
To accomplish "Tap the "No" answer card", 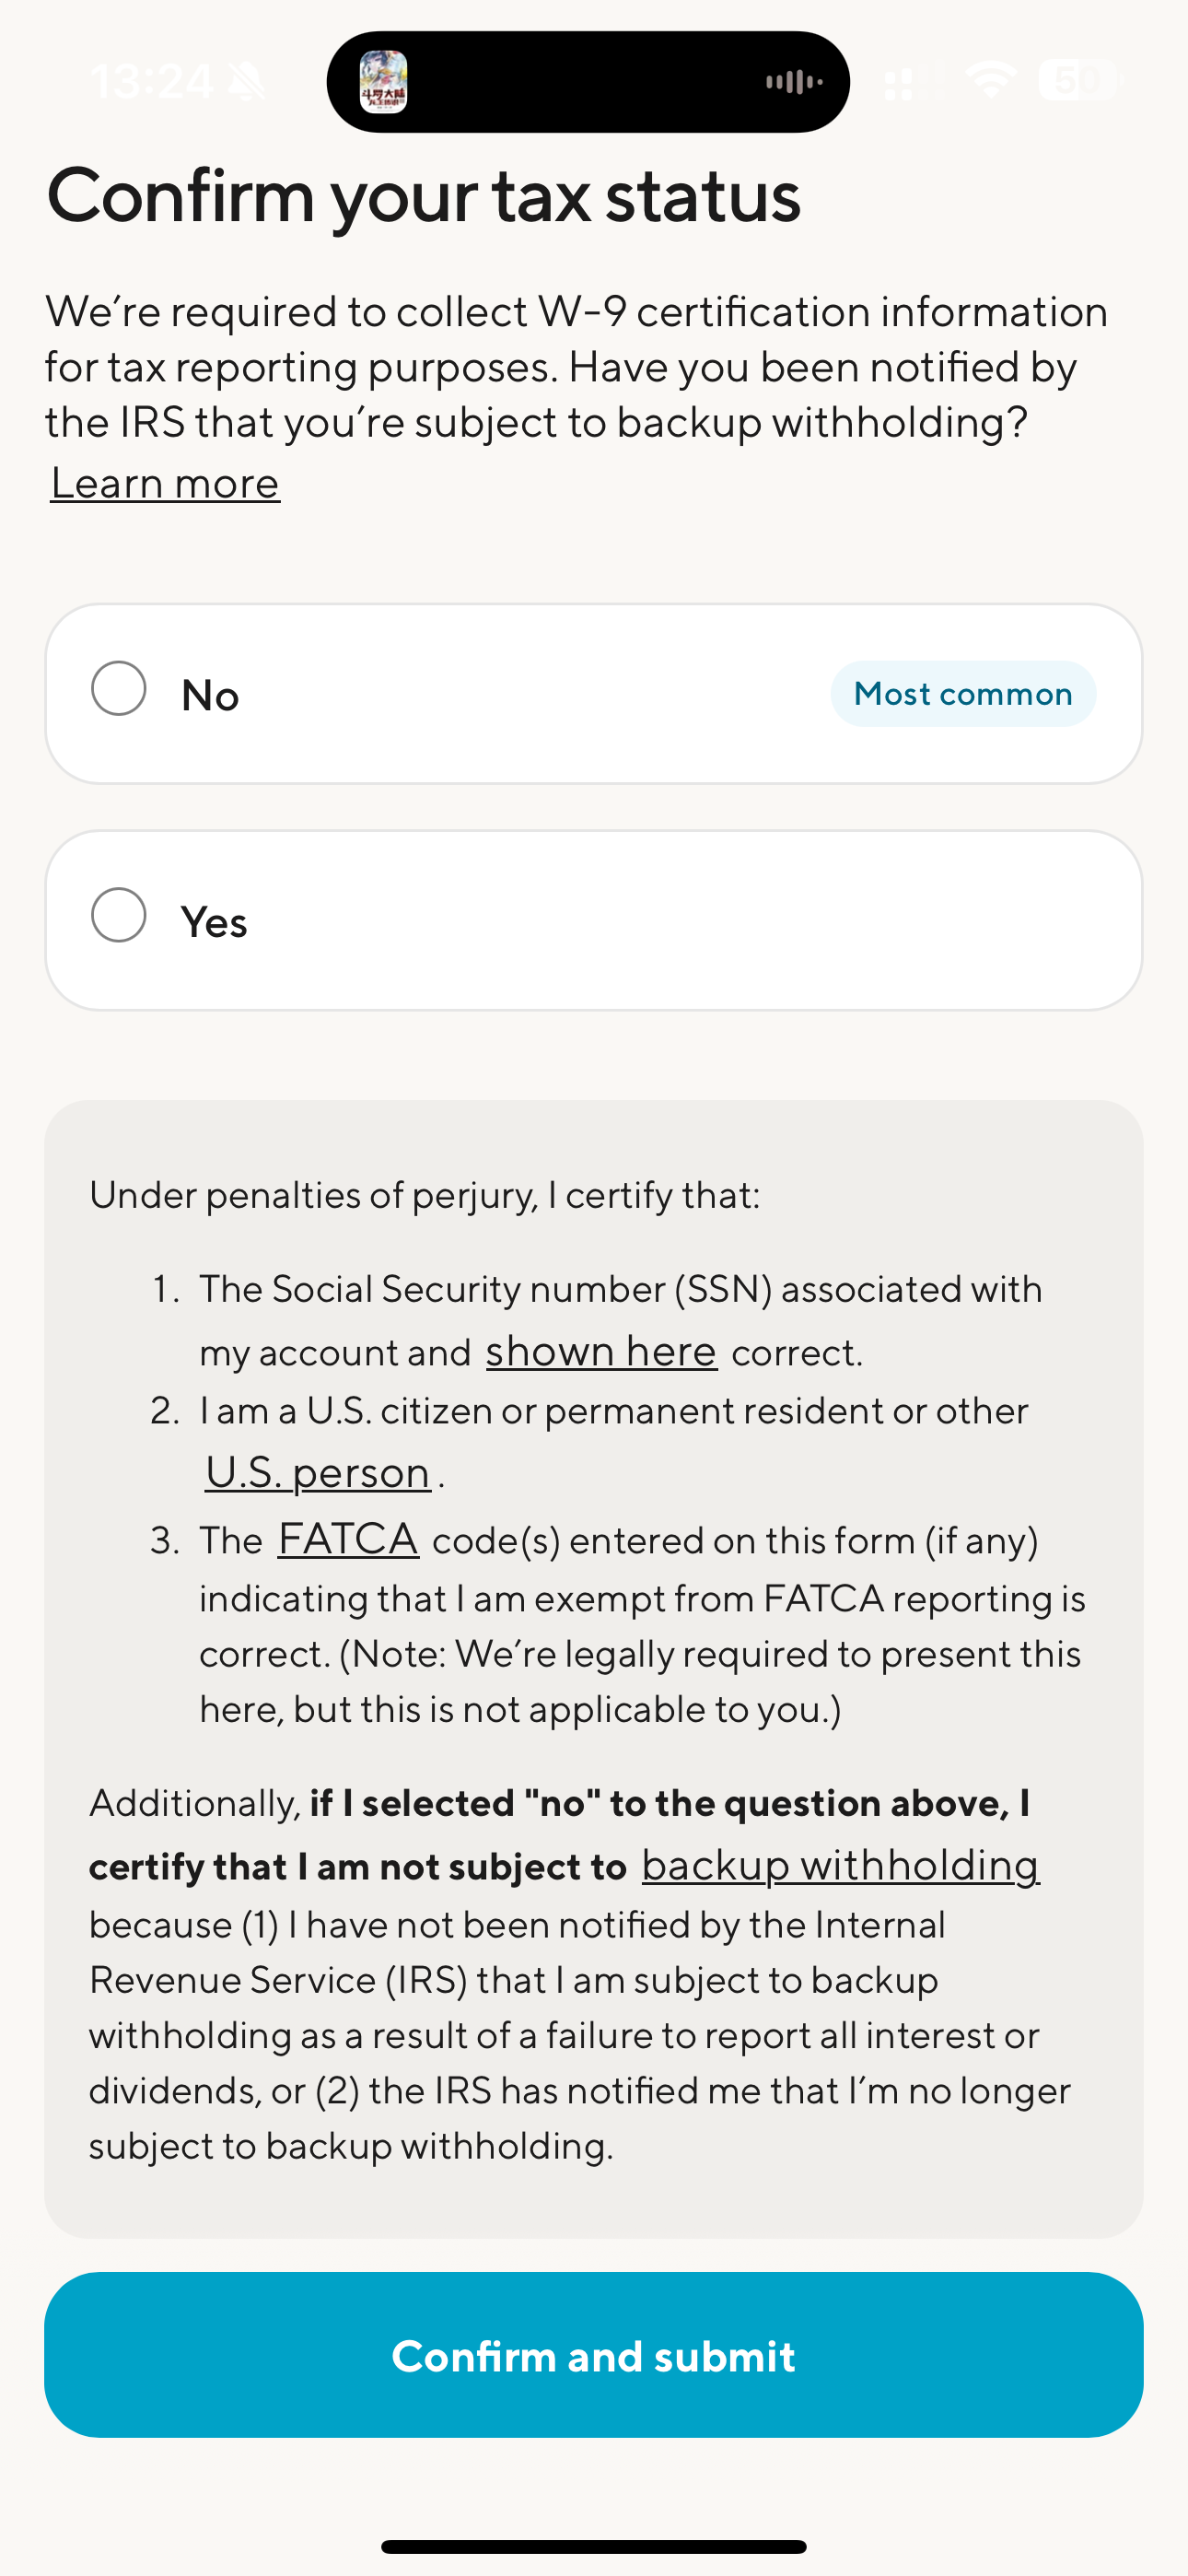I will (x=593, y=692).
